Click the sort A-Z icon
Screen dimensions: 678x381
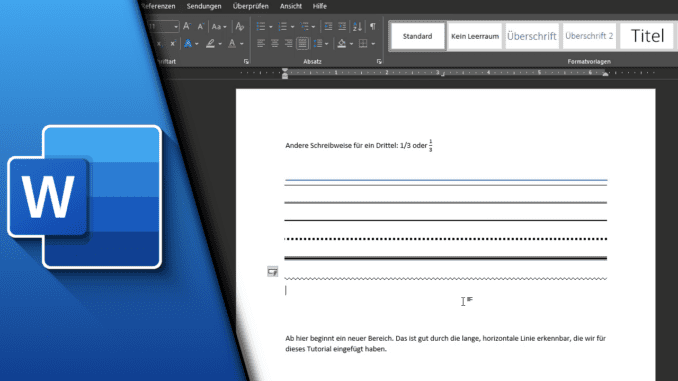pyautogui.click(x=357, y=26)
